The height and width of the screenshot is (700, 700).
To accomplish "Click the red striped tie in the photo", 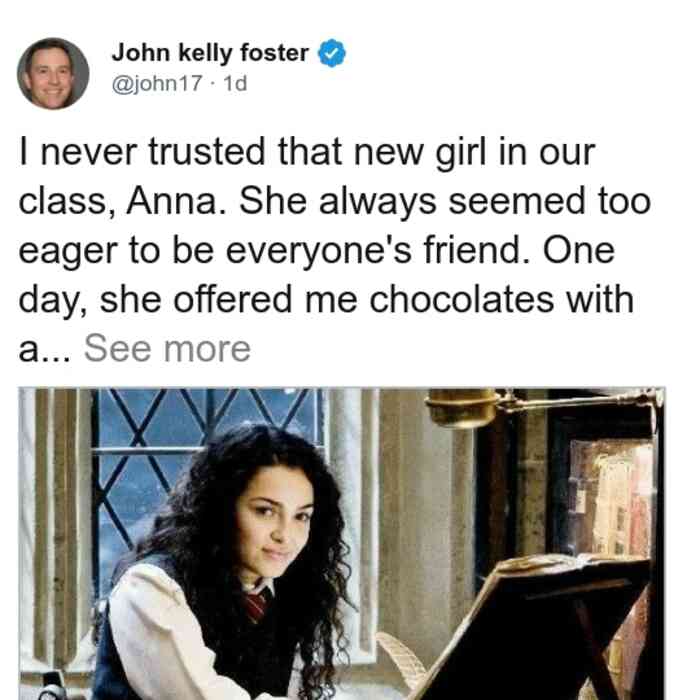I will pyautogui.click(x=258, y=604).
